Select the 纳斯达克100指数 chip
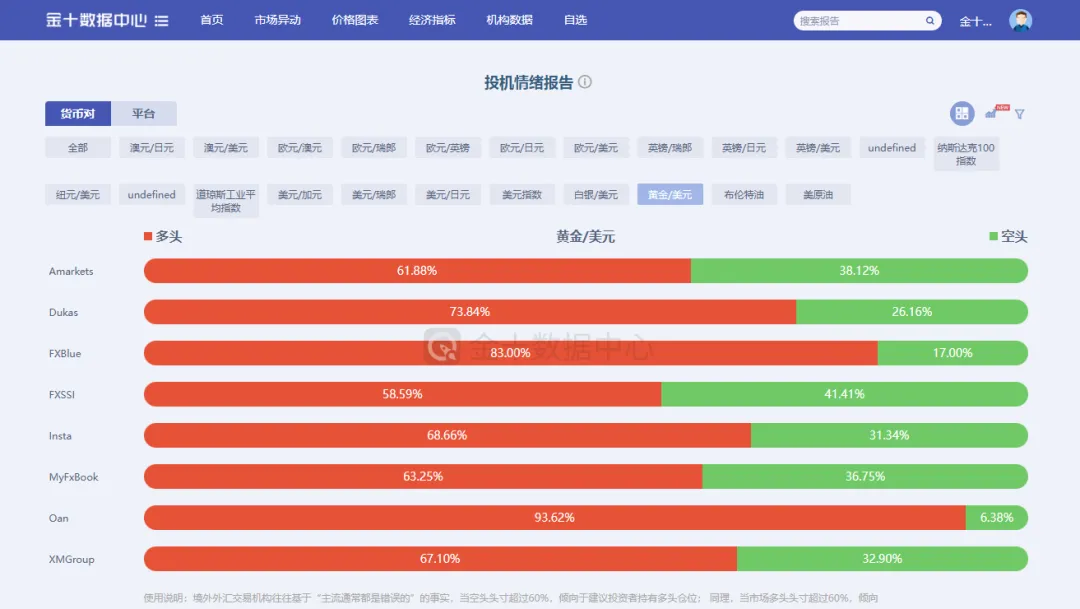 (x=966, y=154)
